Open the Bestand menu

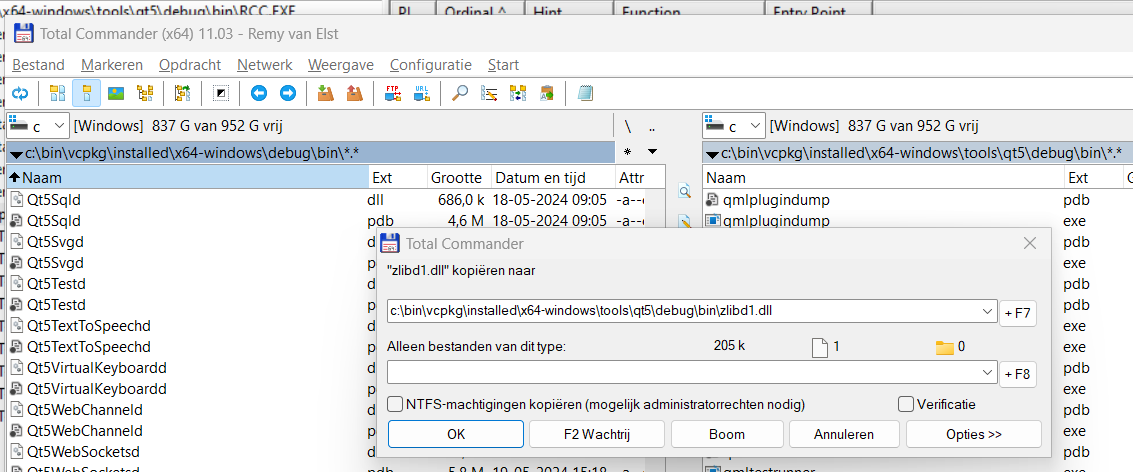point(38,65)
